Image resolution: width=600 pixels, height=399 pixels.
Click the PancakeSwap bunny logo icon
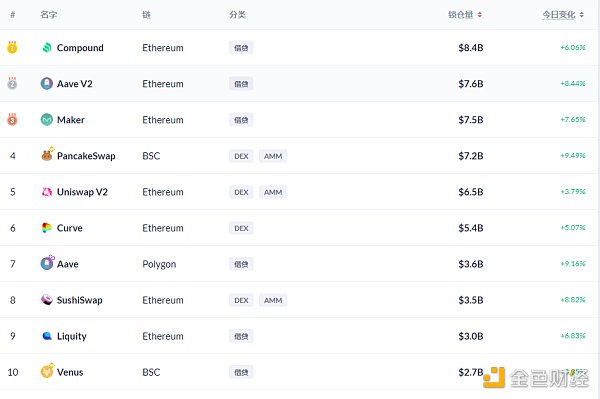tap(47, 154)
